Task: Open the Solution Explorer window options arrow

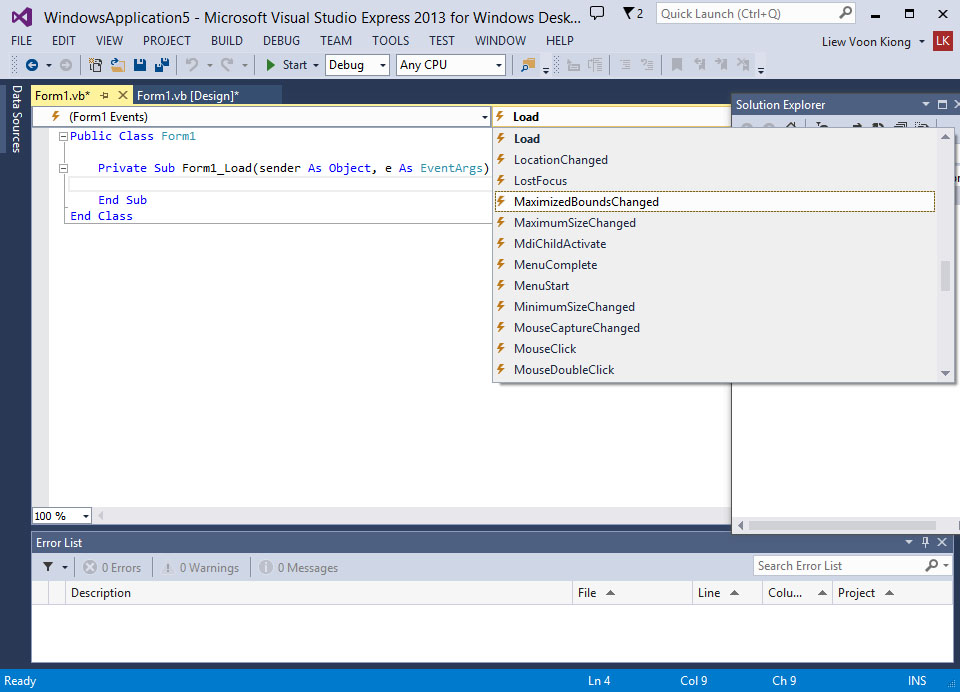Action: pyautogui.click(x=926, y=105)
